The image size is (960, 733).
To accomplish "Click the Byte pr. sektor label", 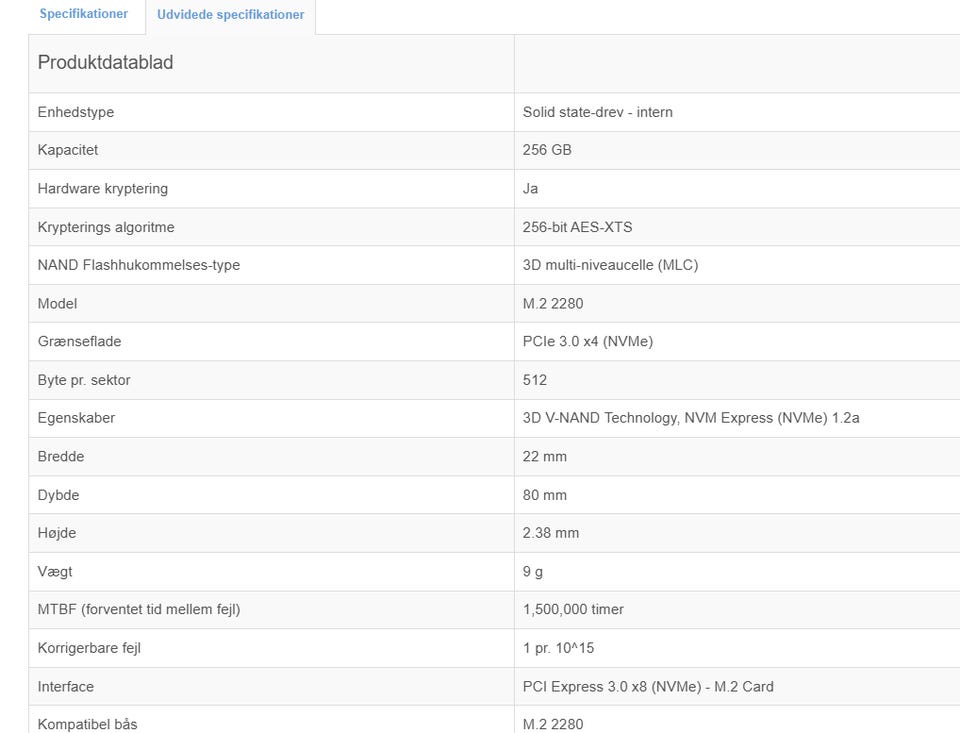I will (x=84, y=380).
